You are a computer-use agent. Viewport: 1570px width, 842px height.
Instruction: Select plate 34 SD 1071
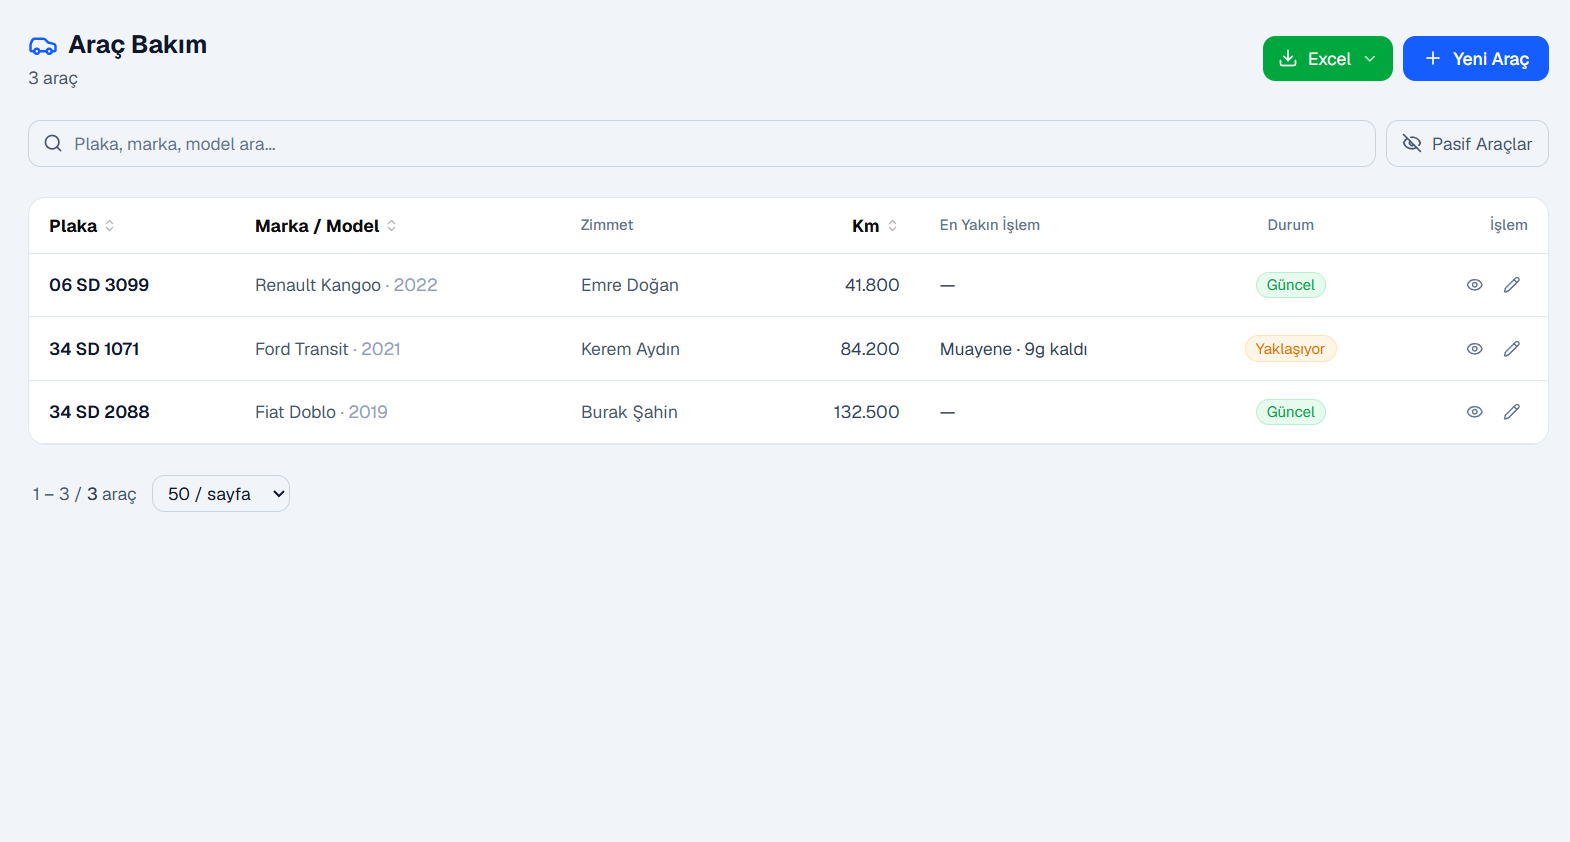click(x=94, y=349)
